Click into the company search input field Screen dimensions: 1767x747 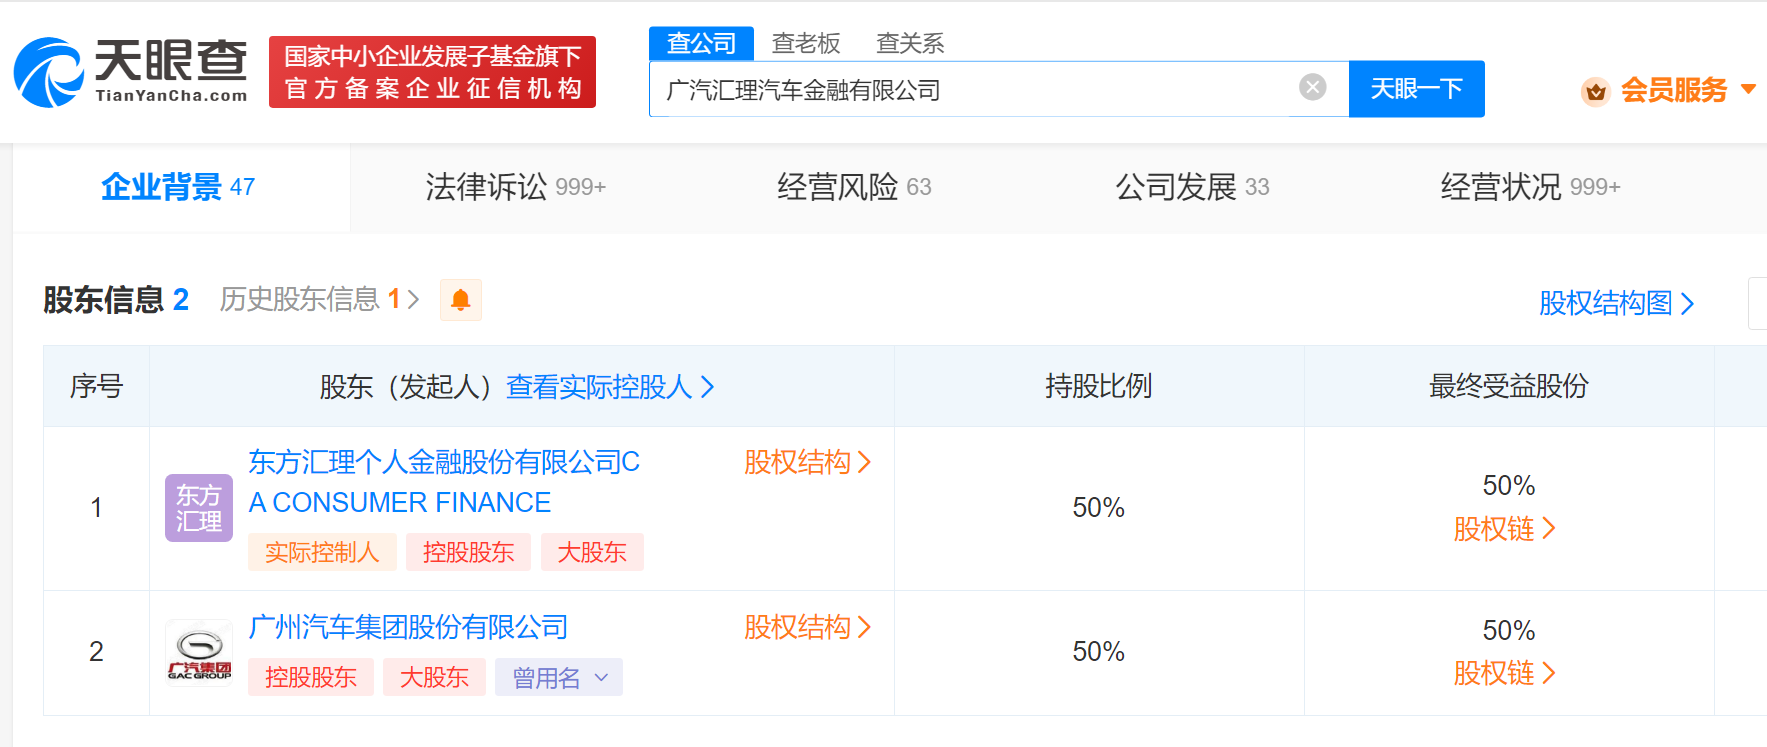pos(970,90)
